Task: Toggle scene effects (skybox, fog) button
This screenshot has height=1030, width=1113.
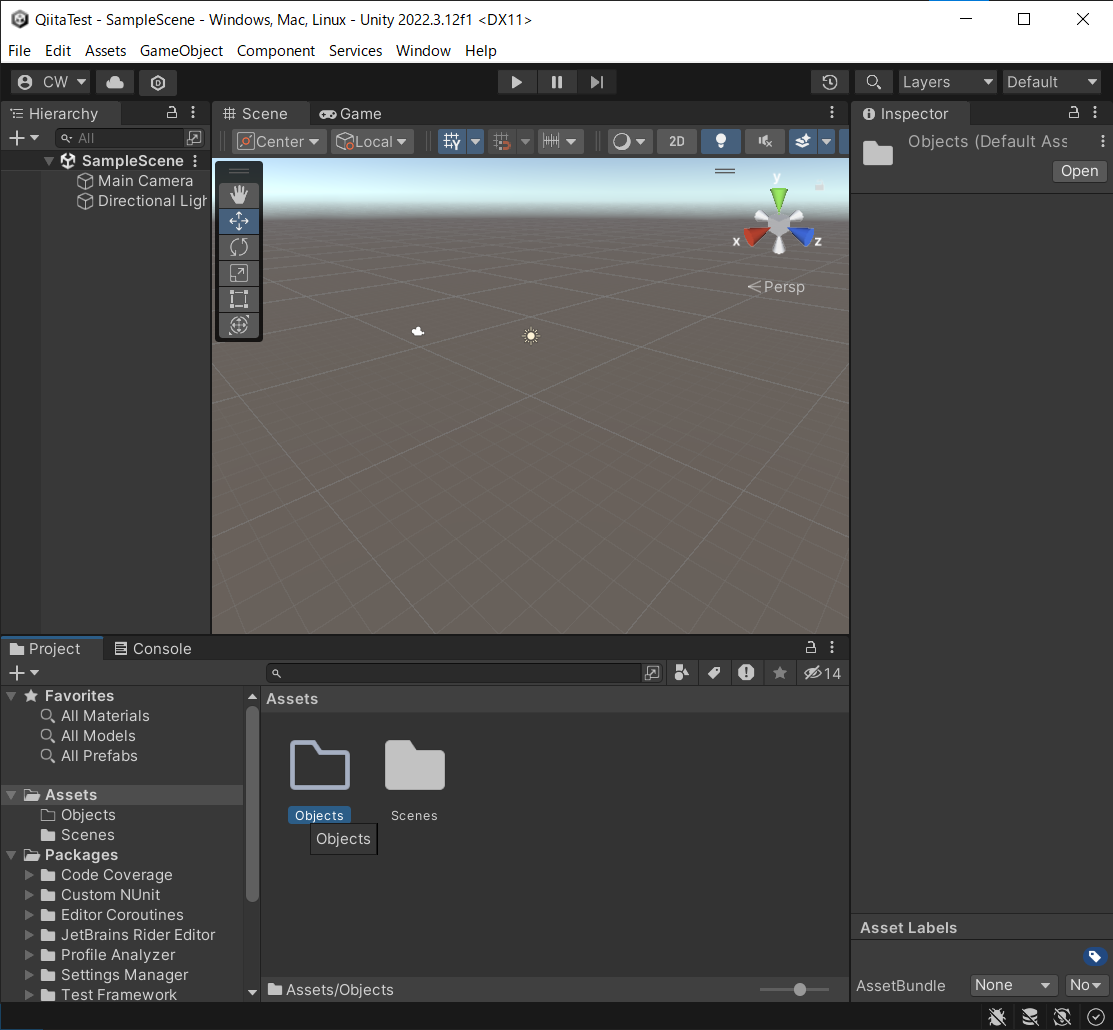Action: [x=803, y=141]
